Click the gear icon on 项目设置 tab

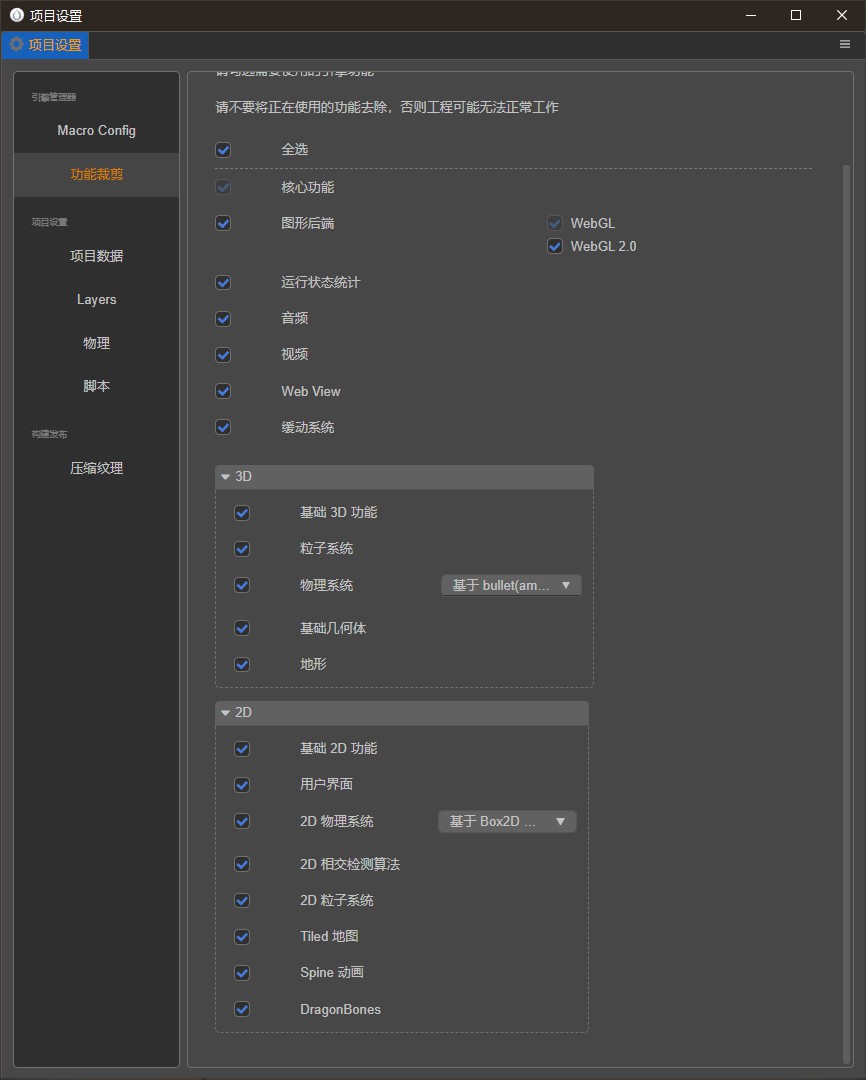16,45
